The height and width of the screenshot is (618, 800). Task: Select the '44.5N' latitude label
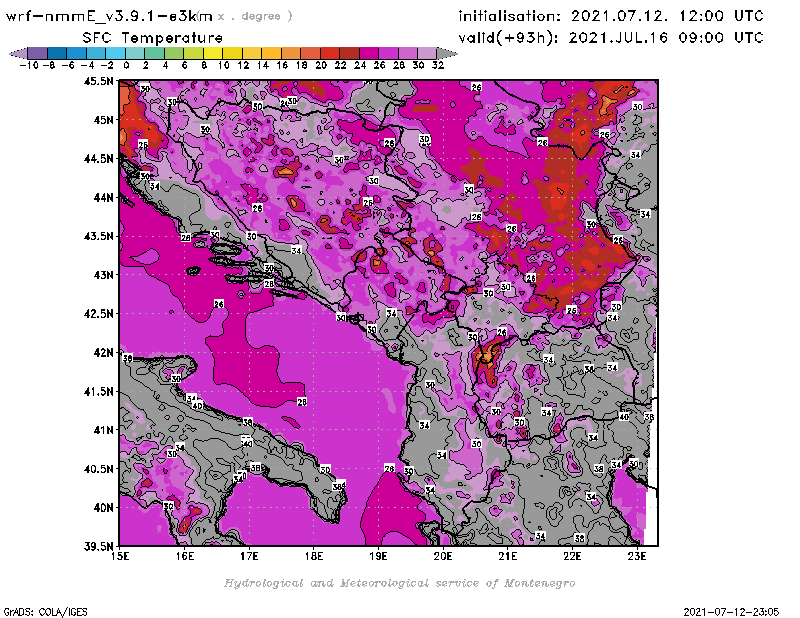click(x=98, y=159)
